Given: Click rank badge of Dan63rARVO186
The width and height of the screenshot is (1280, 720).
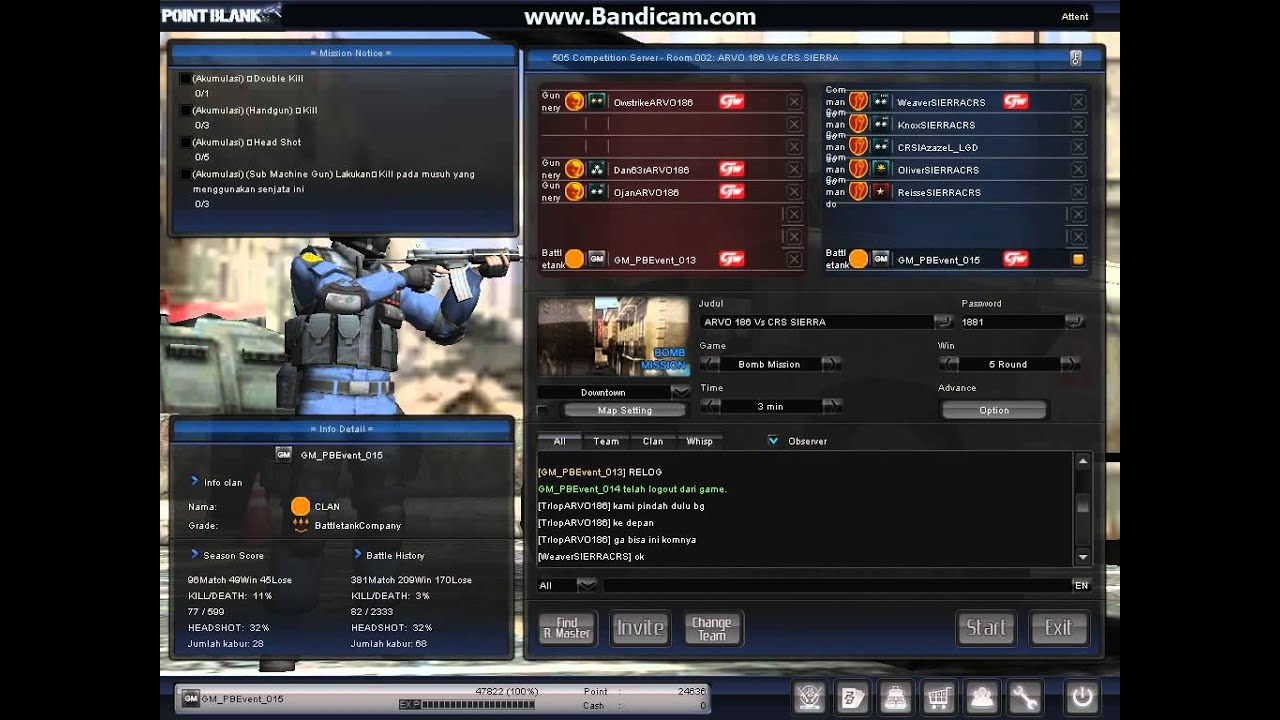Looking at the screenshot, I should (x=597, y=170).
